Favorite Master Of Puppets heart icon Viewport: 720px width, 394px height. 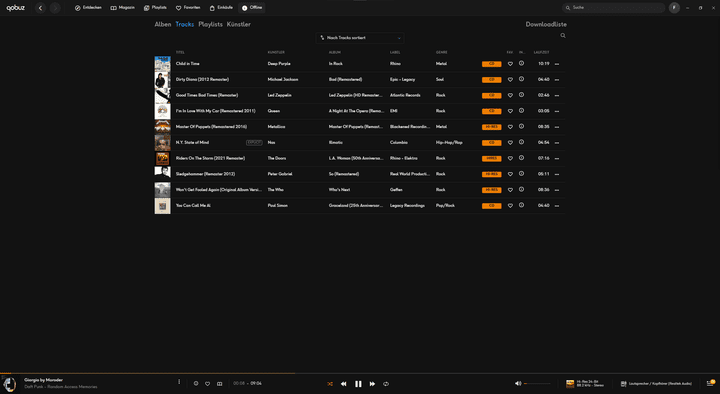point(510,127)
